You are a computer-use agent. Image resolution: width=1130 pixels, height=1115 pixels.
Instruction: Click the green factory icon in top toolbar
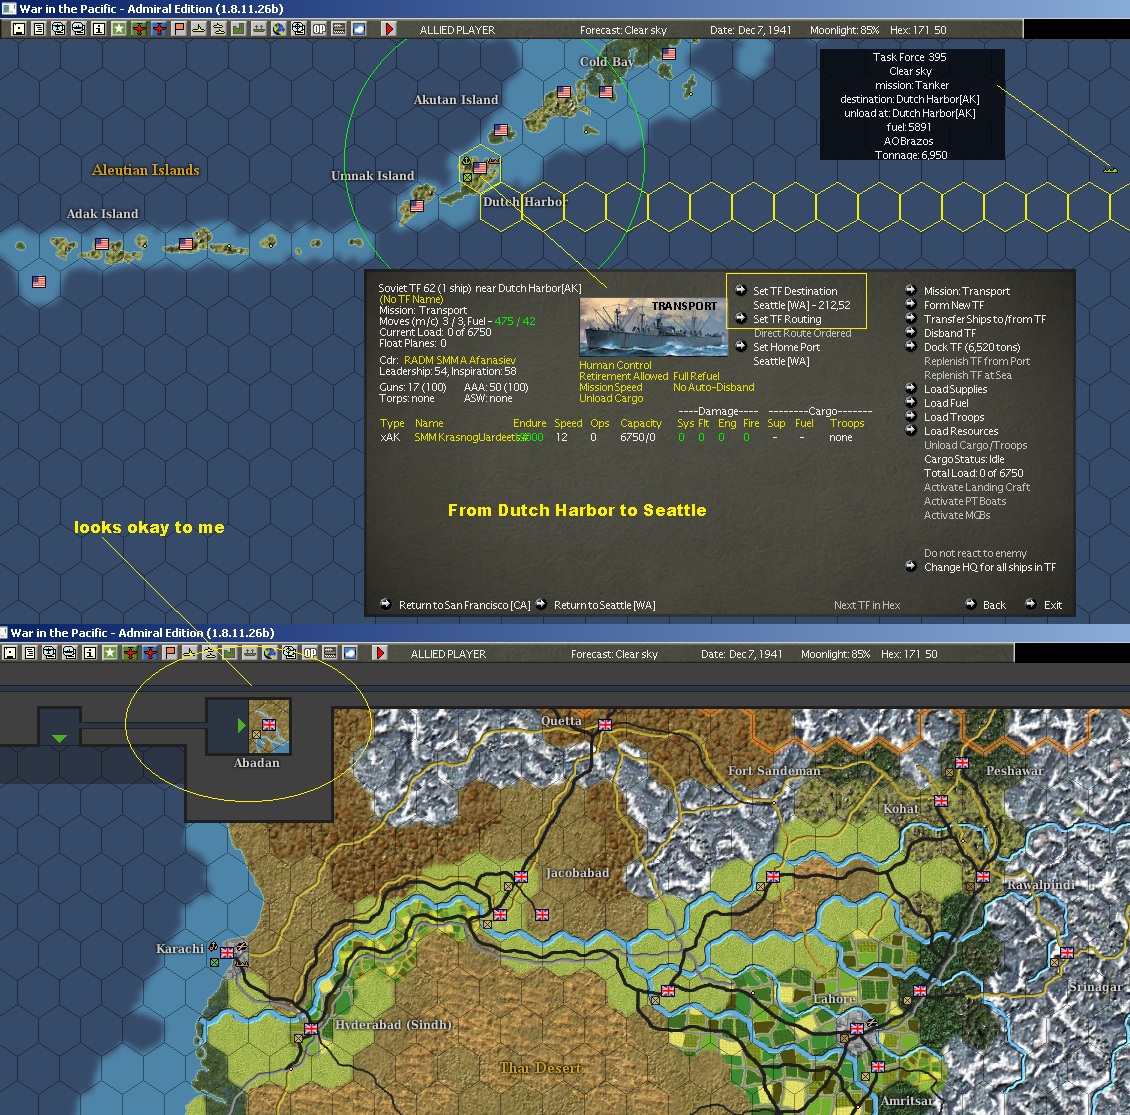pyautogui.click(x=239, y=29)
